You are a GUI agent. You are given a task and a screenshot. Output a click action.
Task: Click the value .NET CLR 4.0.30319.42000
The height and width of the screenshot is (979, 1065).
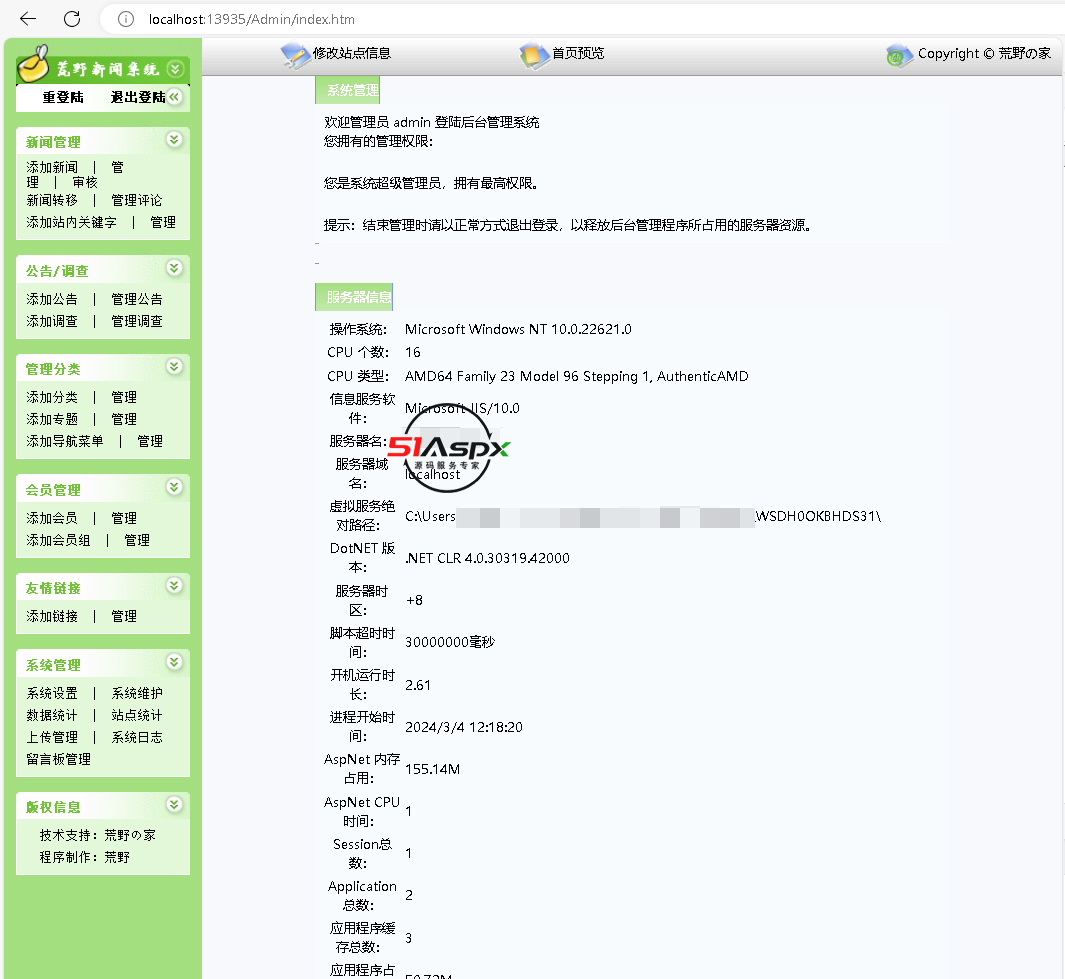point(487,558)
